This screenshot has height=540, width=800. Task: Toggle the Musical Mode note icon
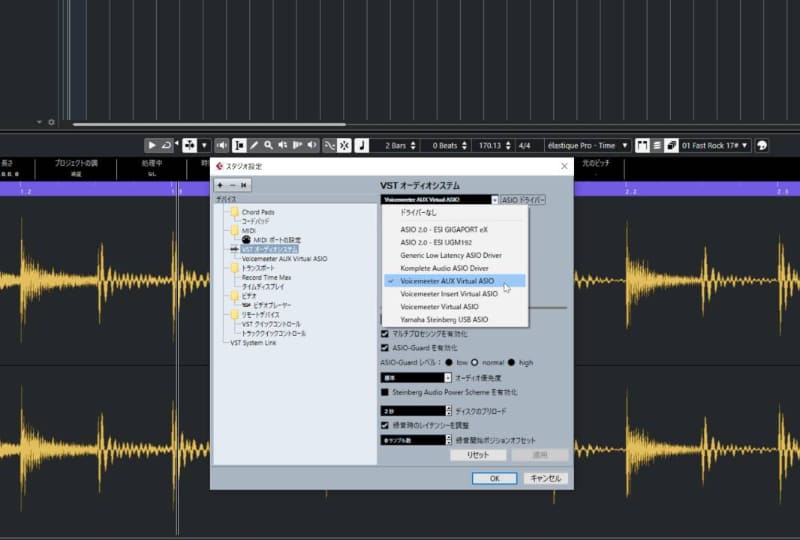click(362, 145)
